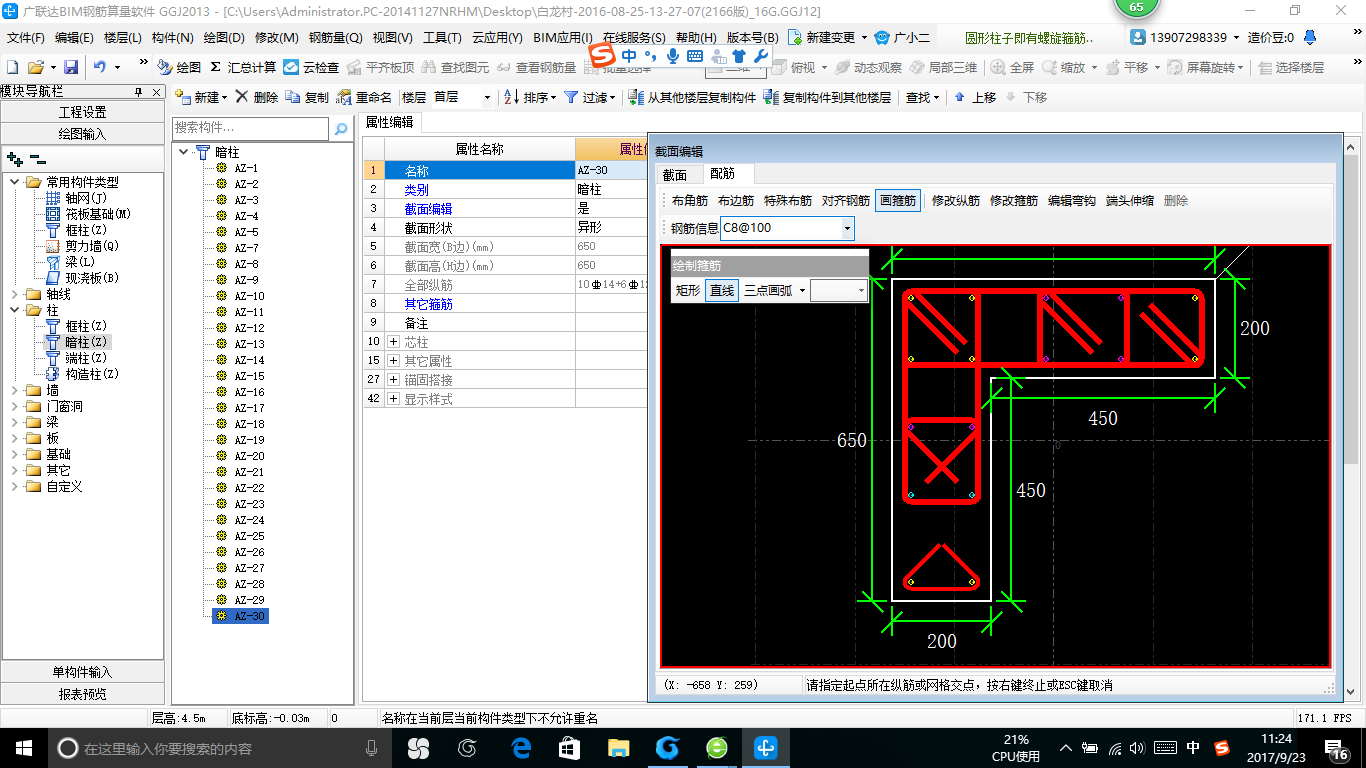Open the 工具(T) menu

click(x=442, y=37)
